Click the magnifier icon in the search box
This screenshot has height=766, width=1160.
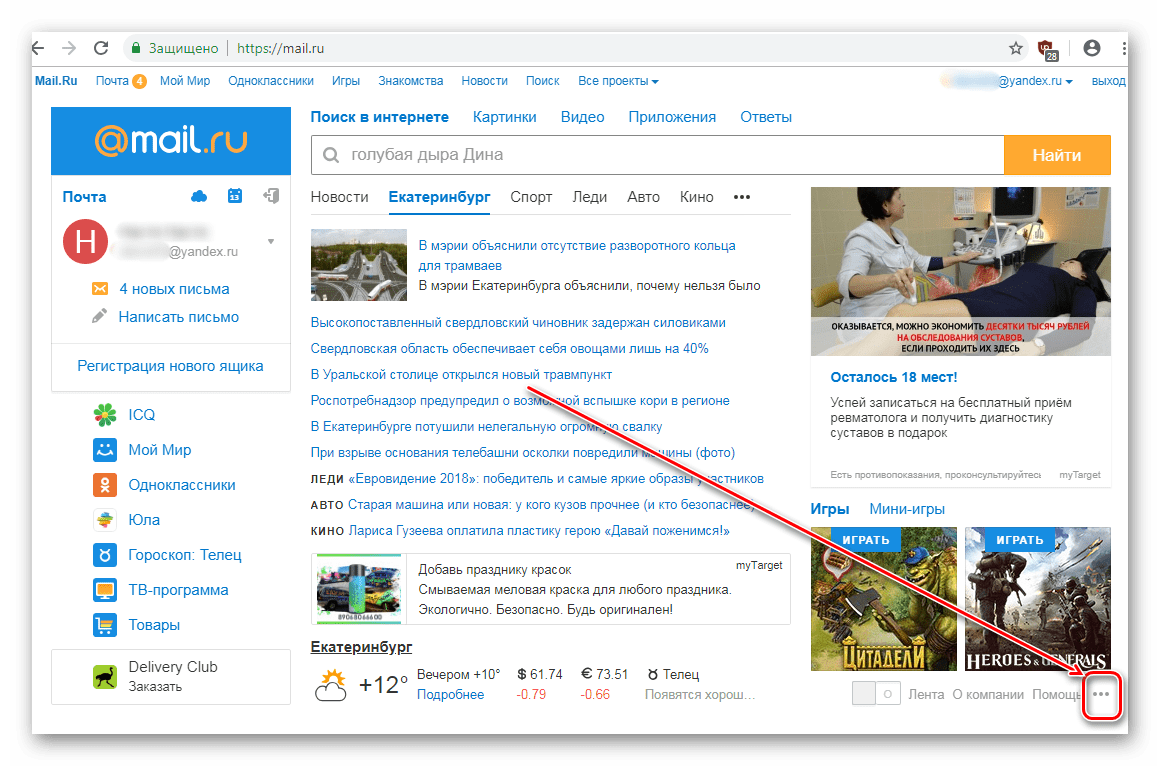(x=331, y=155)
